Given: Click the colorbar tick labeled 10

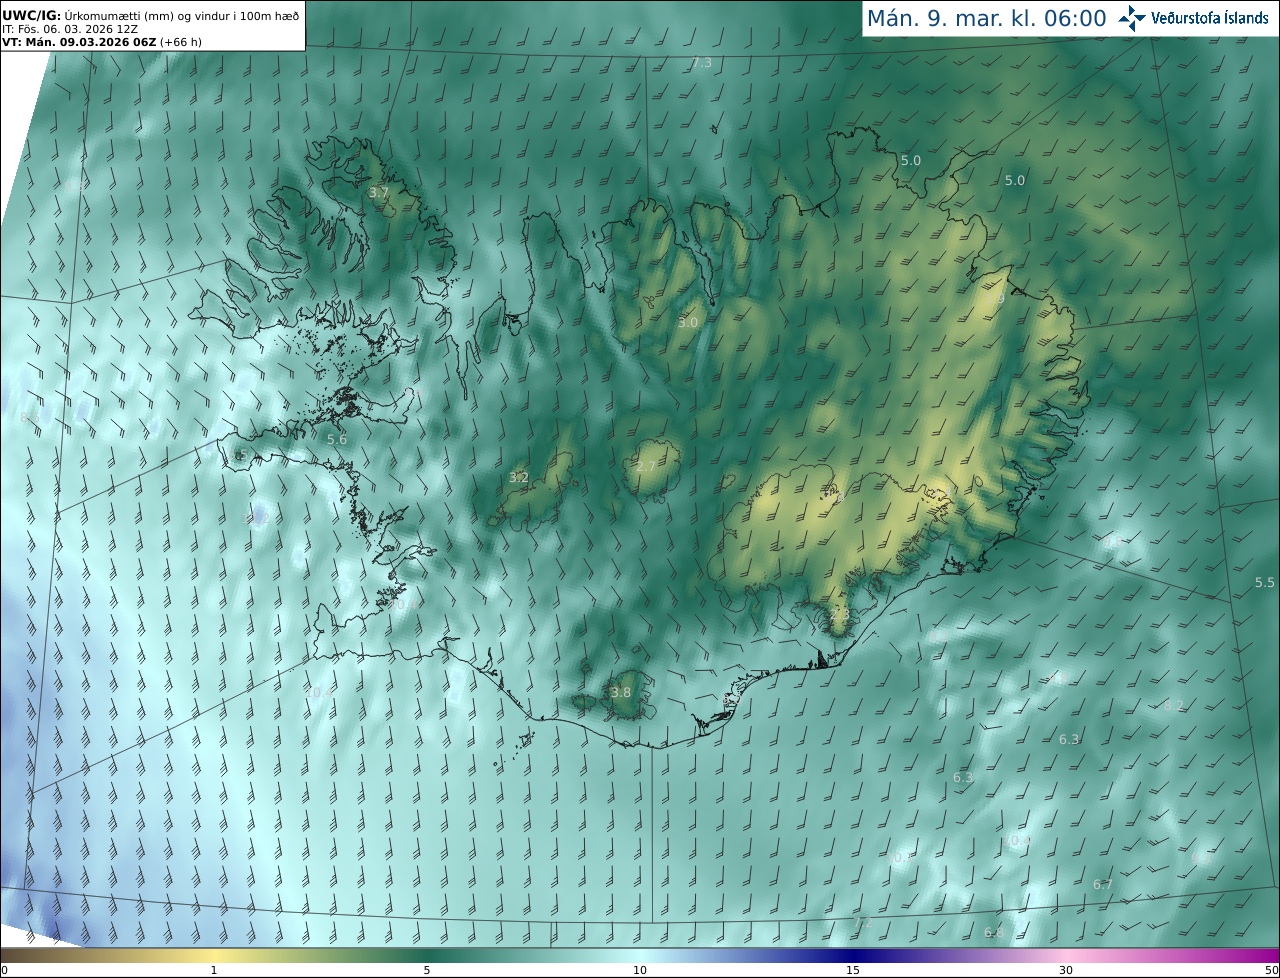Looking at the screenshot, I should click(x=640, y=970).
